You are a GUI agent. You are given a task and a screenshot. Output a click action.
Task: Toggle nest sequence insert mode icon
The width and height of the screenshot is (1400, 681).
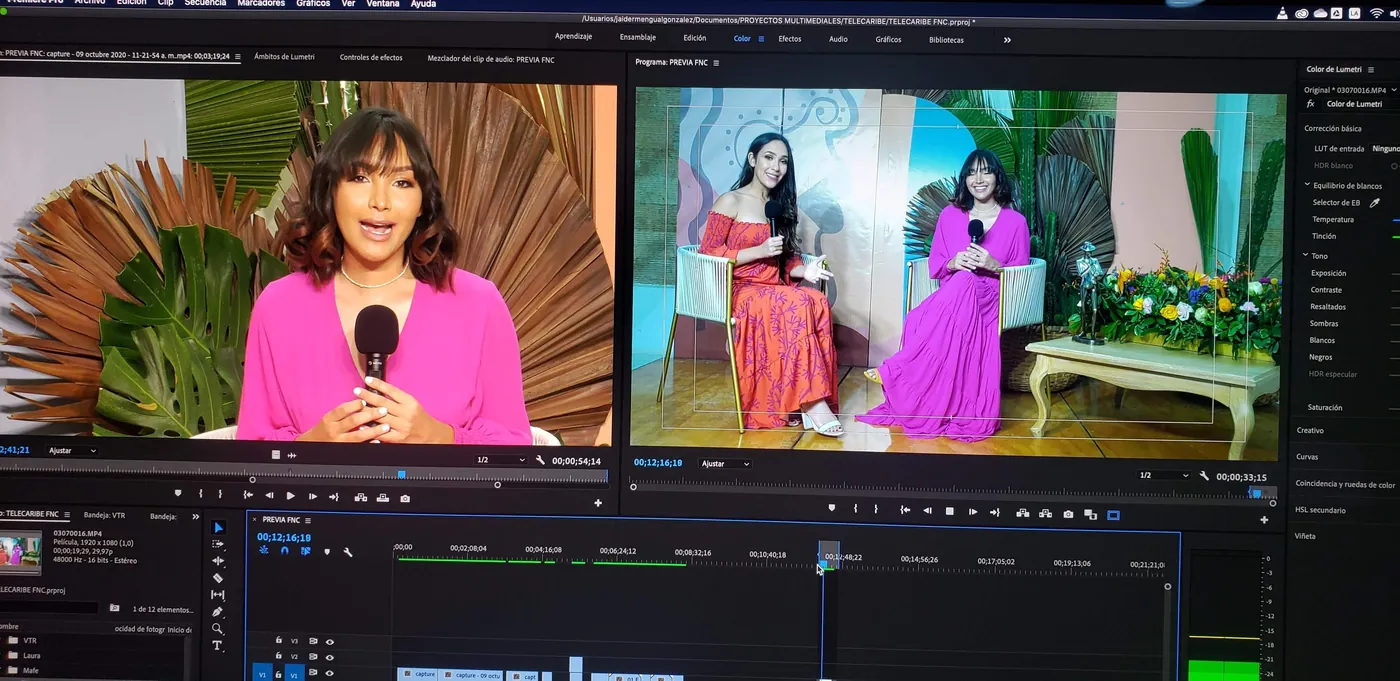tap(264, 550)
